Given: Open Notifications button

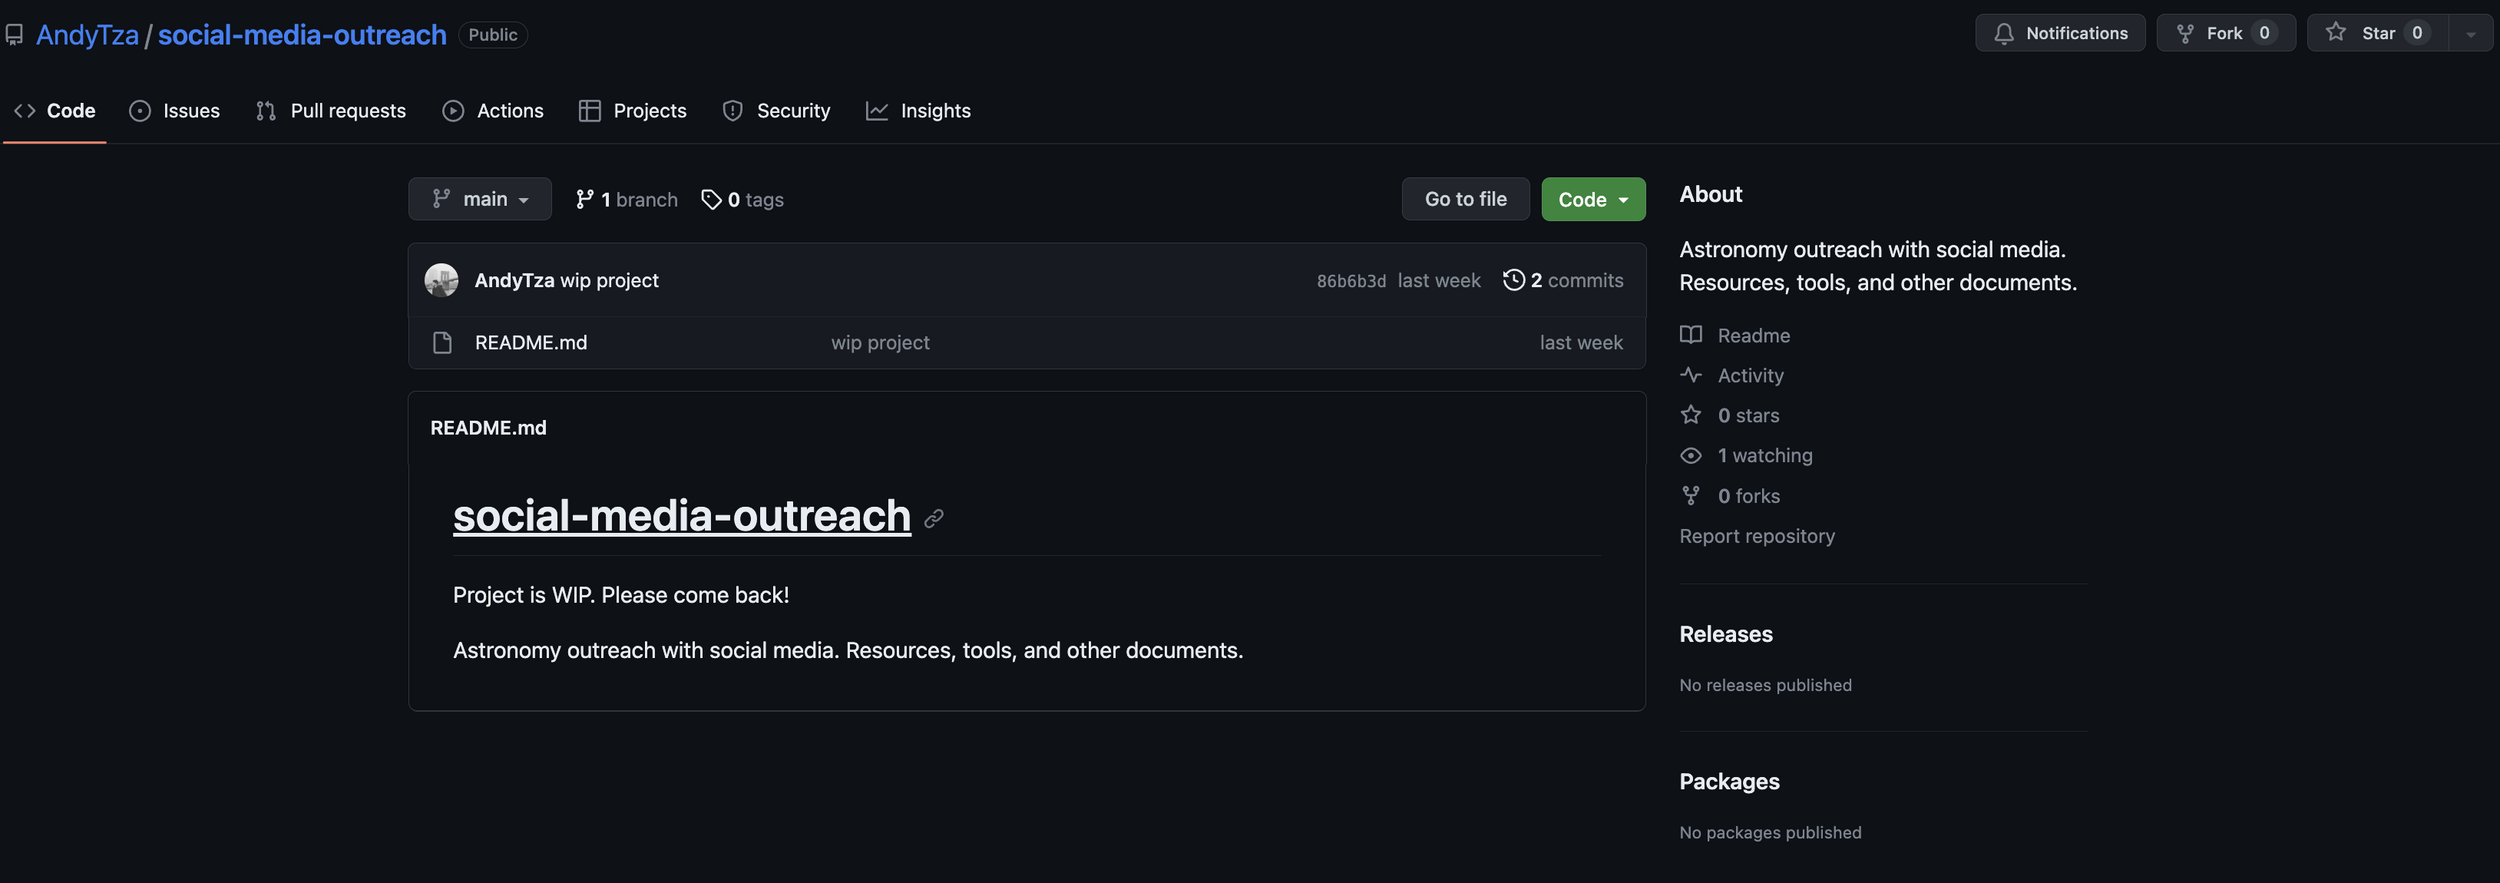Looking at the screenshot, I should click(x=2060, y=33).
